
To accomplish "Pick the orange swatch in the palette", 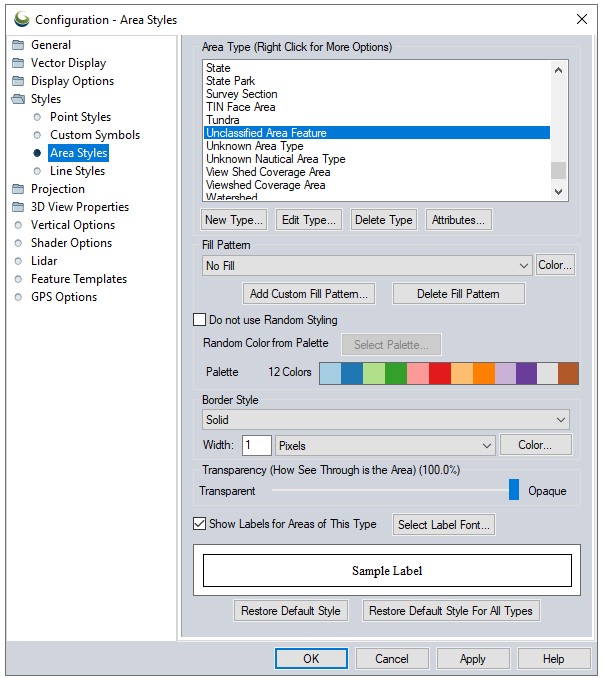I will pyautogui.click(x=484, y=373).
